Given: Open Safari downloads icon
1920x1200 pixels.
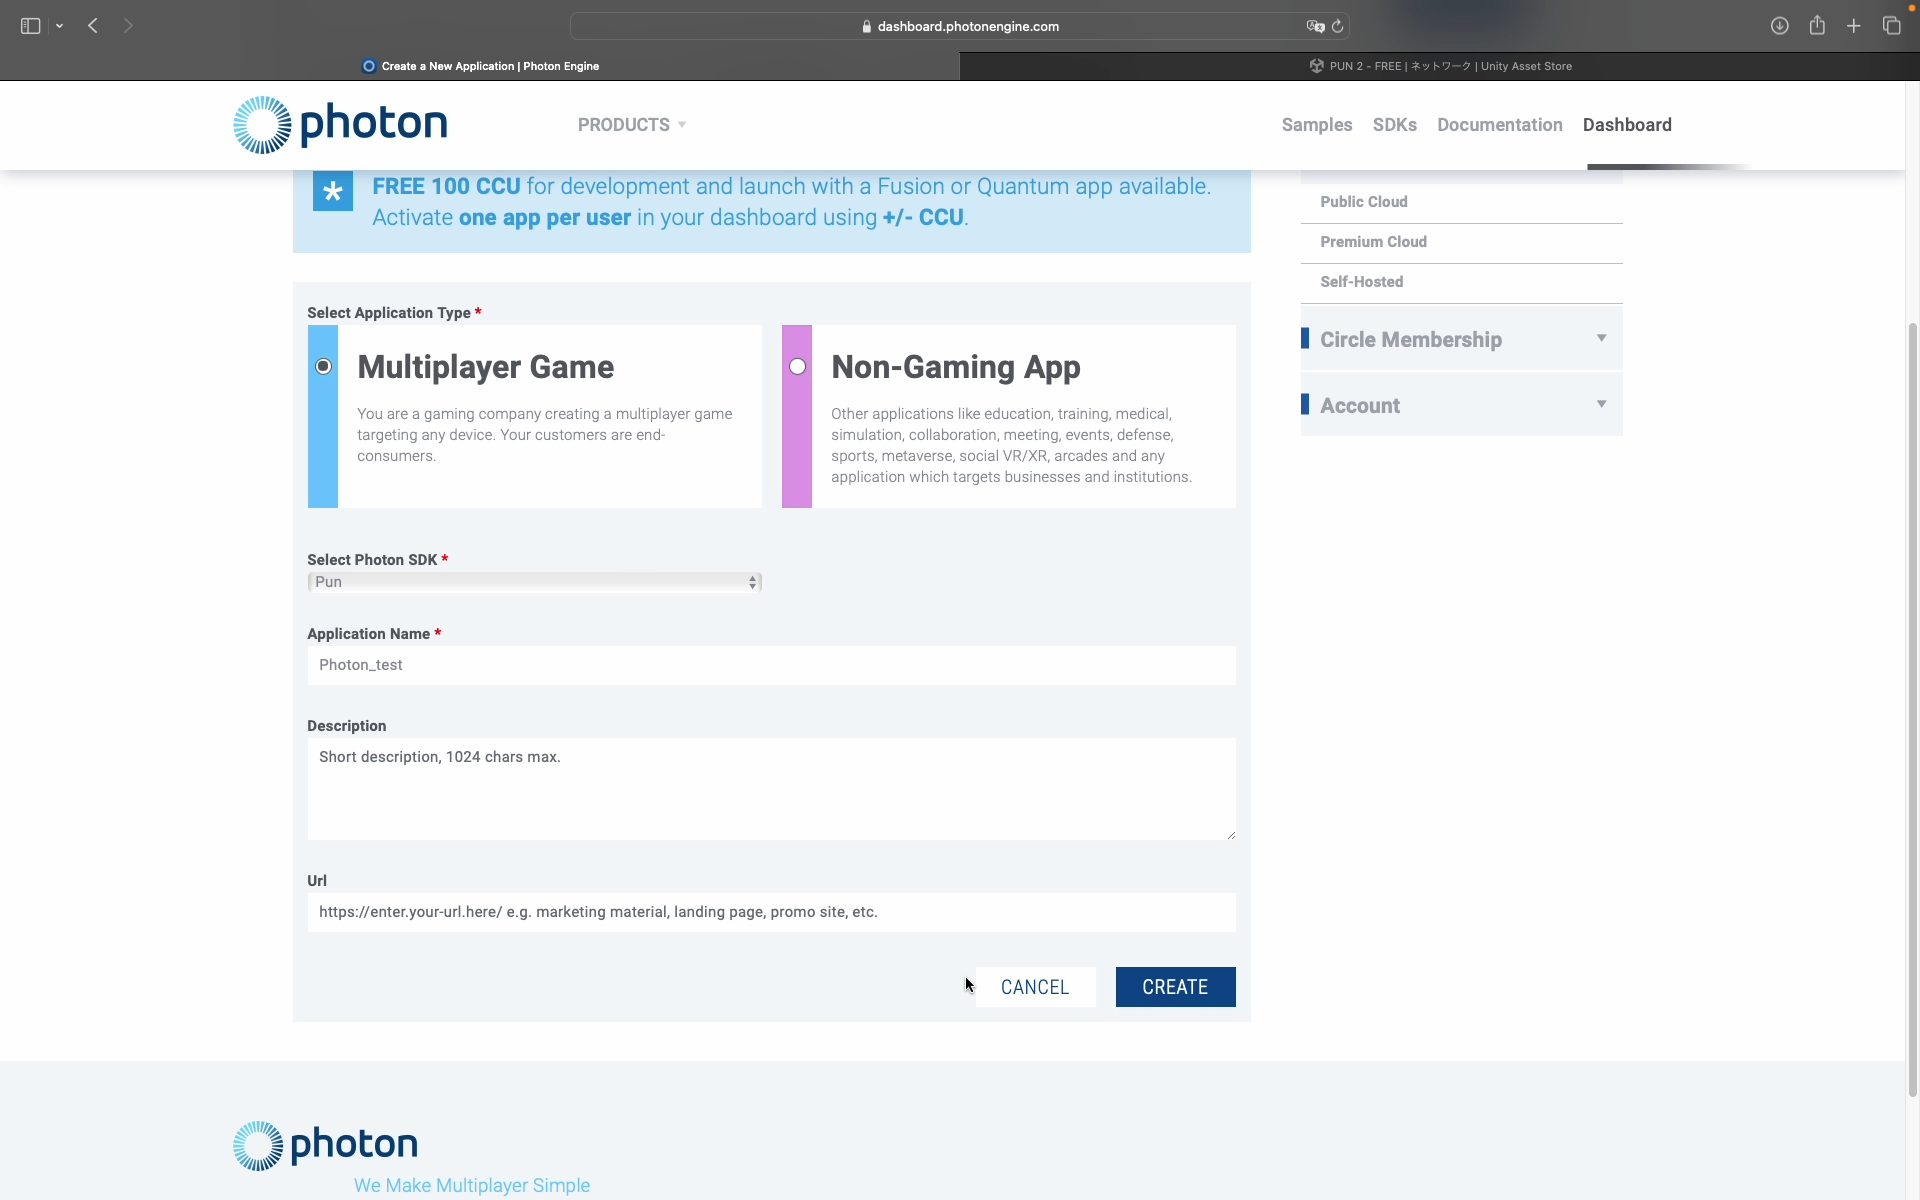Looking at the screenshot, I should click(1779, 26).
